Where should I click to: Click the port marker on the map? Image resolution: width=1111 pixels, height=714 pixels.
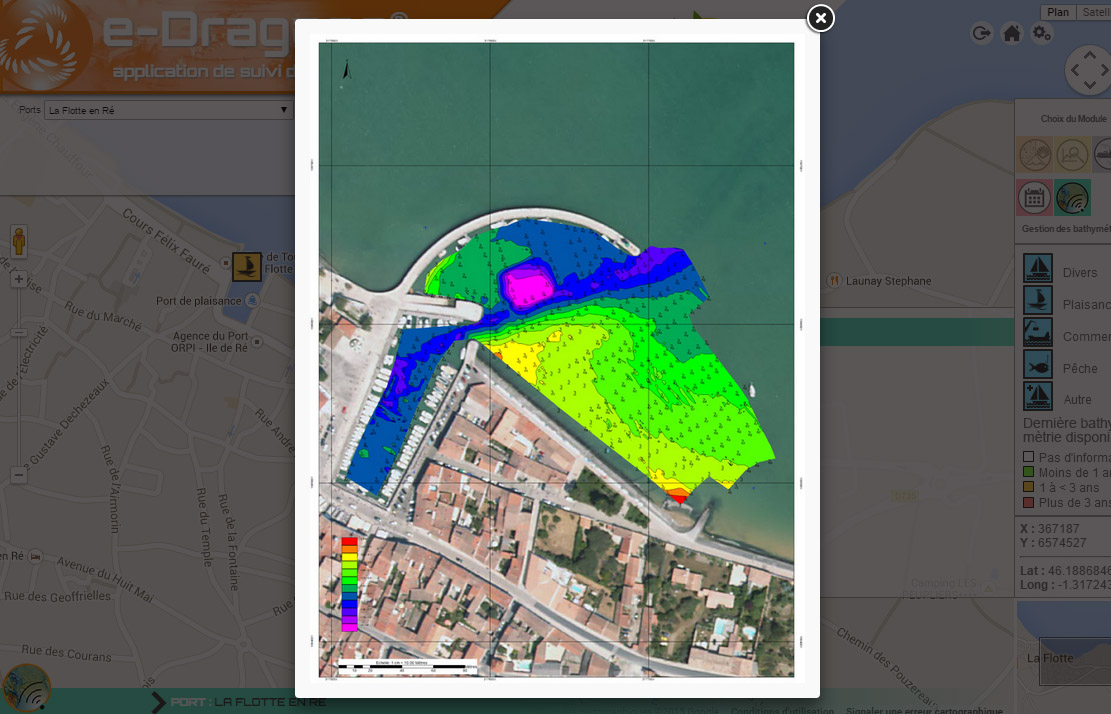[x=247, y=266]
